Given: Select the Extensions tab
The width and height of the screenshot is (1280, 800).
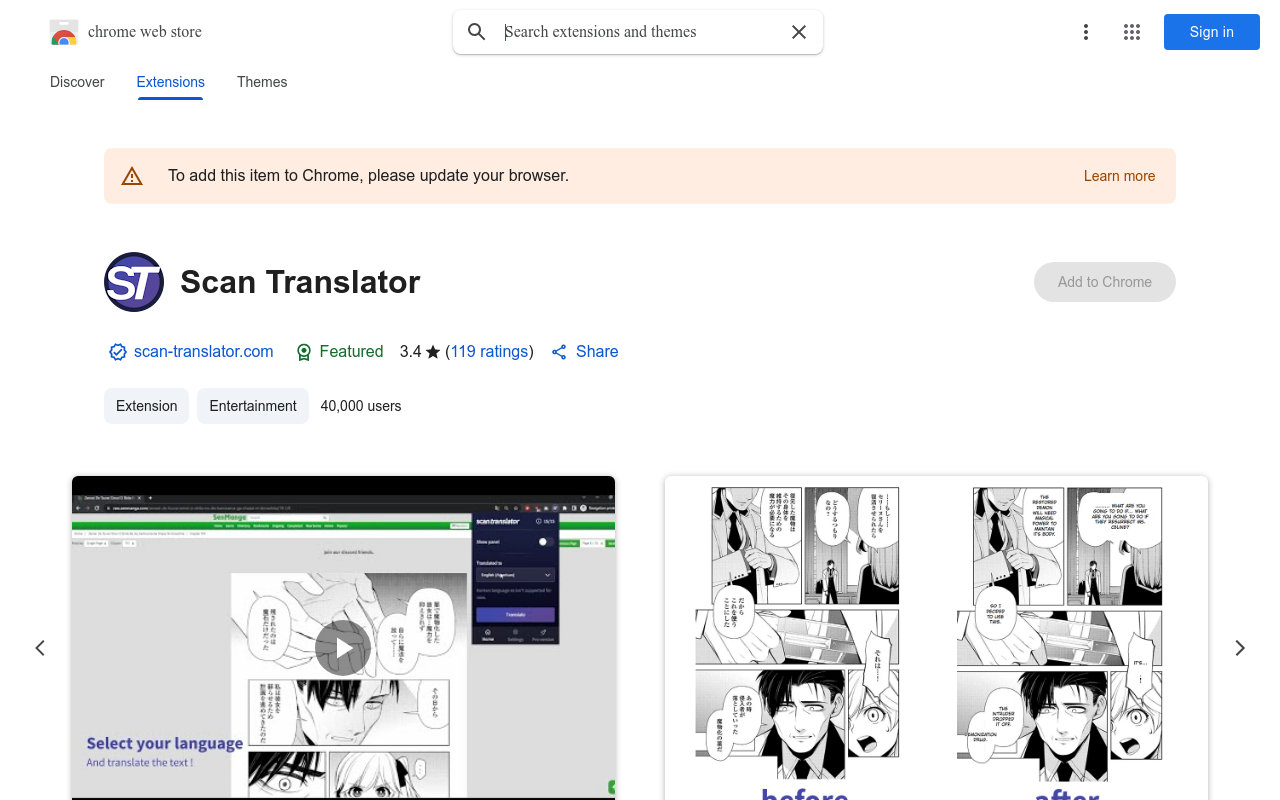Looking at the screenshot, I should point(171,82).
